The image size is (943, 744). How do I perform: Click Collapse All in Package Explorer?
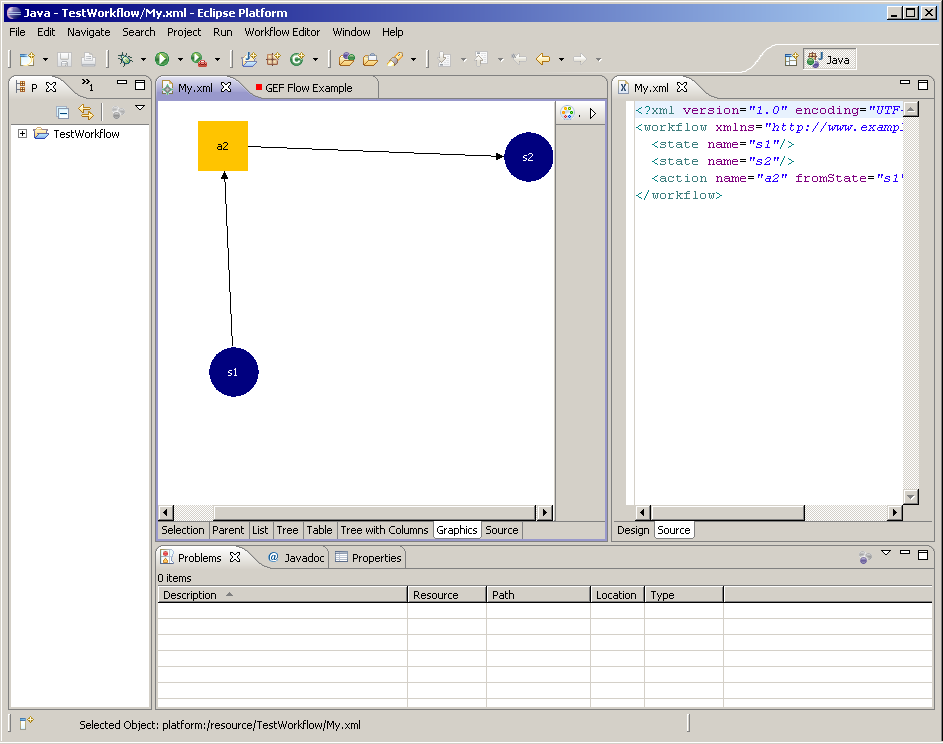63,113
